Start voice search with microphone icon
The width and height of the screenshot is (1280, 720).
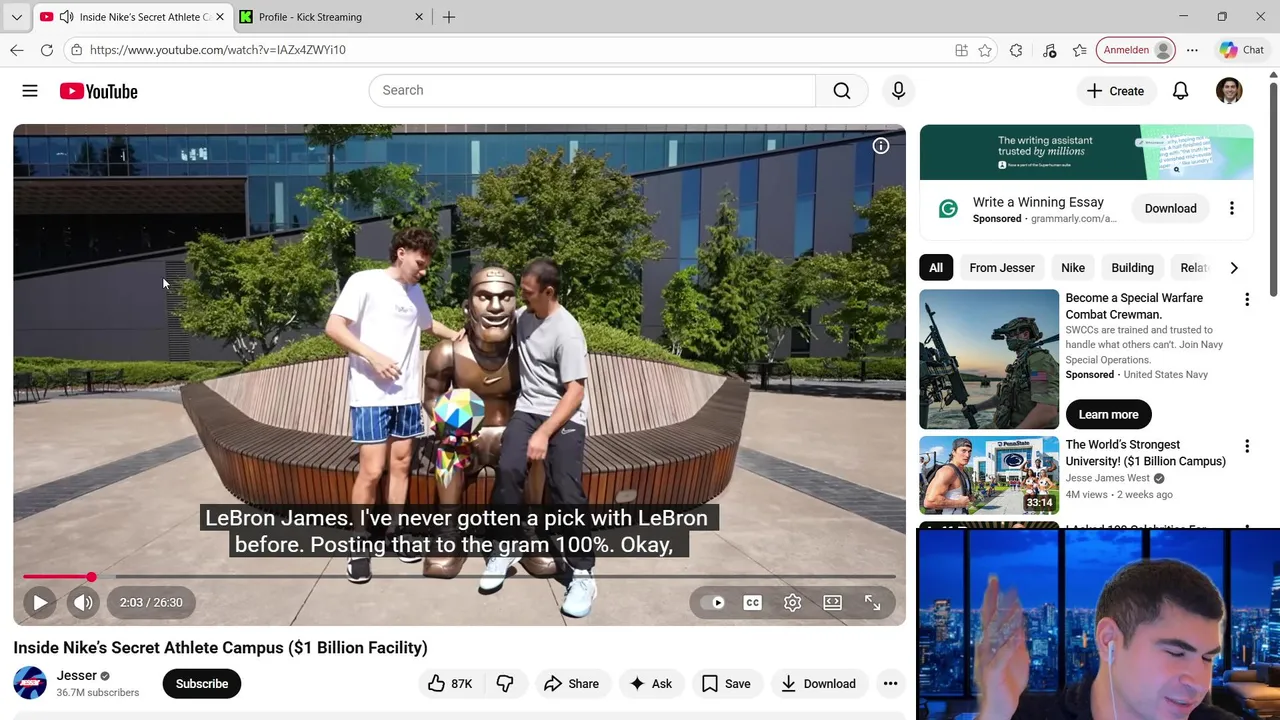pyautogui.click(x=898, y=91)
